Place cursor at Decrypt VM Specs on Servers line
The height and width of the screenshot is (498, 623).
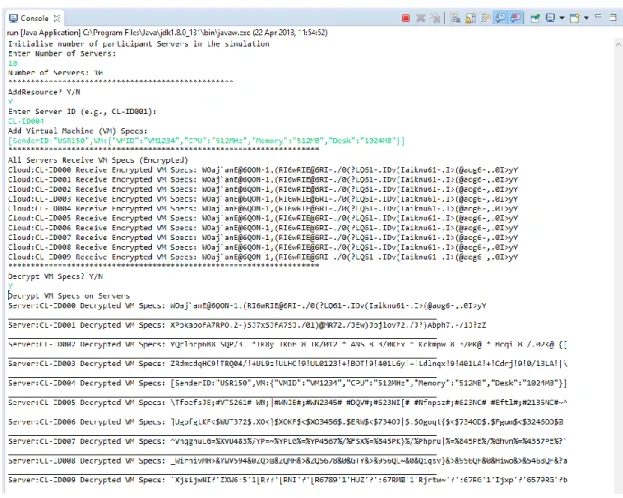click(69, 296)
